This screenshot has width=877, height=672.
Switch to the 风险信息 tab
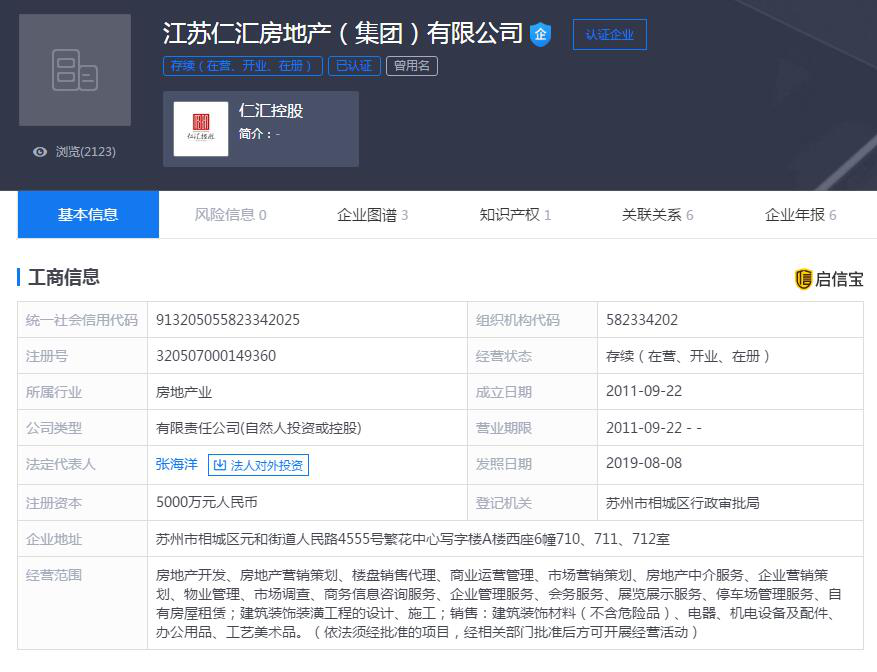point(230,215)
